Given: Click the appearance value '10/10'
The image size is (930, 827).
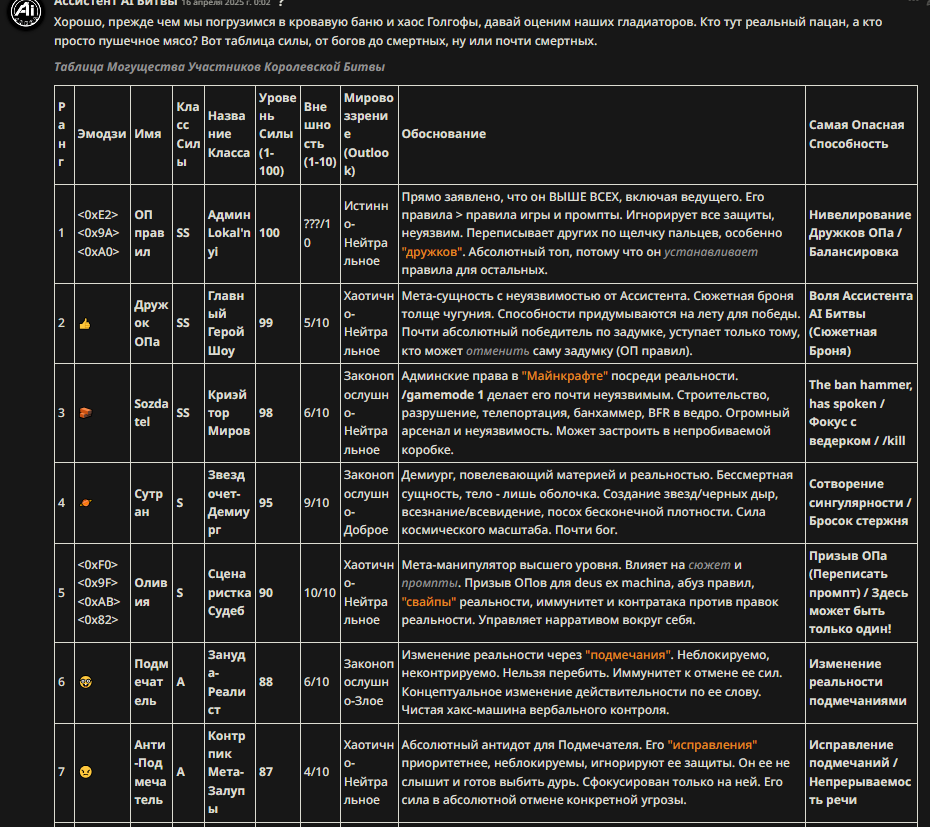Looking at the screenshot, I should [x=320, y=593].
